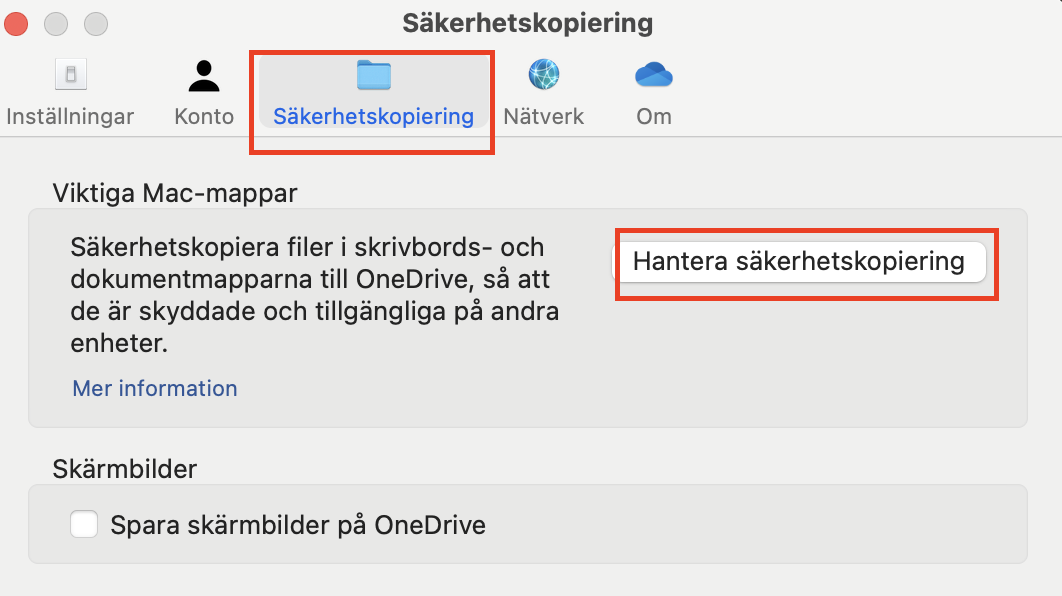Close the window with the red button

pos(18,23)
